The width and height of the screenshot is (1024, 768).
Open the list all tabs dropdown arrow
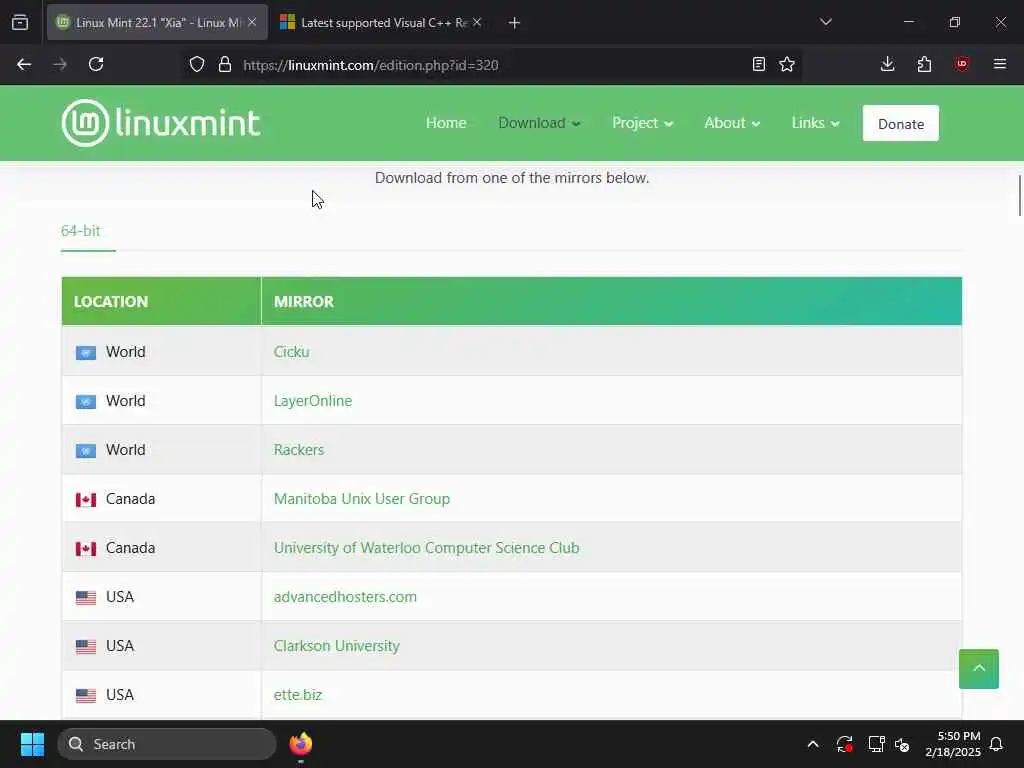(825, 23)
